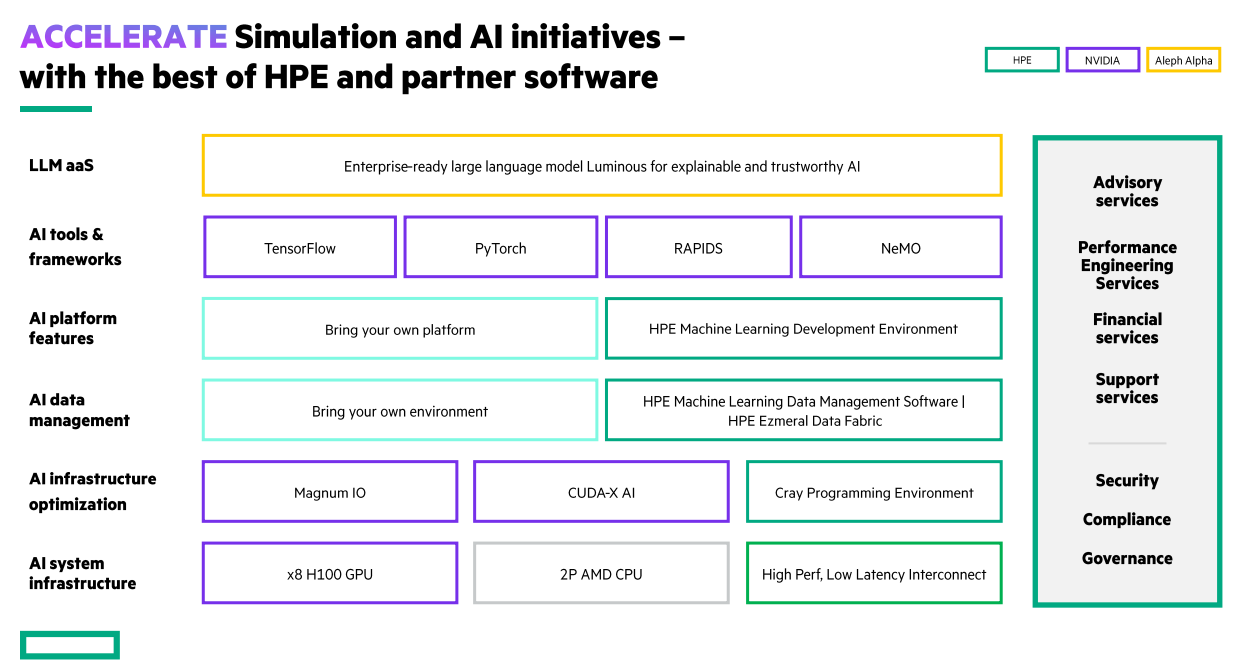Select the TensorFlow framework box
Viewport: 1253px width, 669px height.
pyautogui.click(x=299, y=246)
